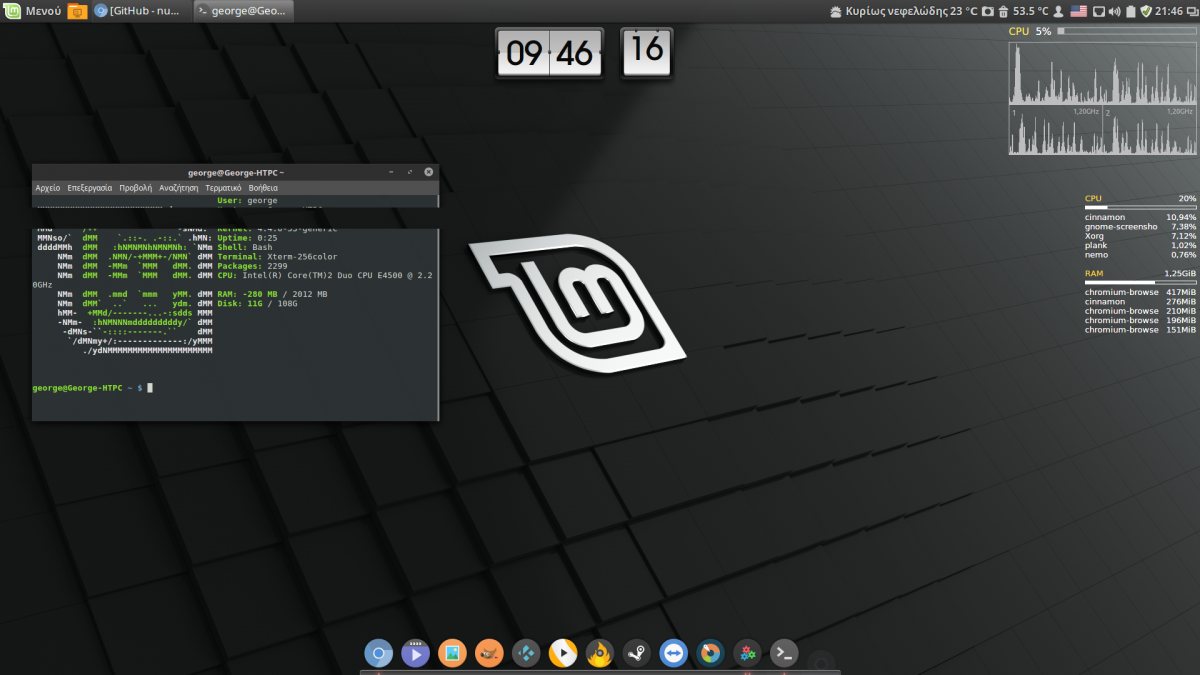Click the Packages: 2299 line in terminal
Viewport: 1200px width, 675px height.
pyautogui.click(x=253, y=266)
